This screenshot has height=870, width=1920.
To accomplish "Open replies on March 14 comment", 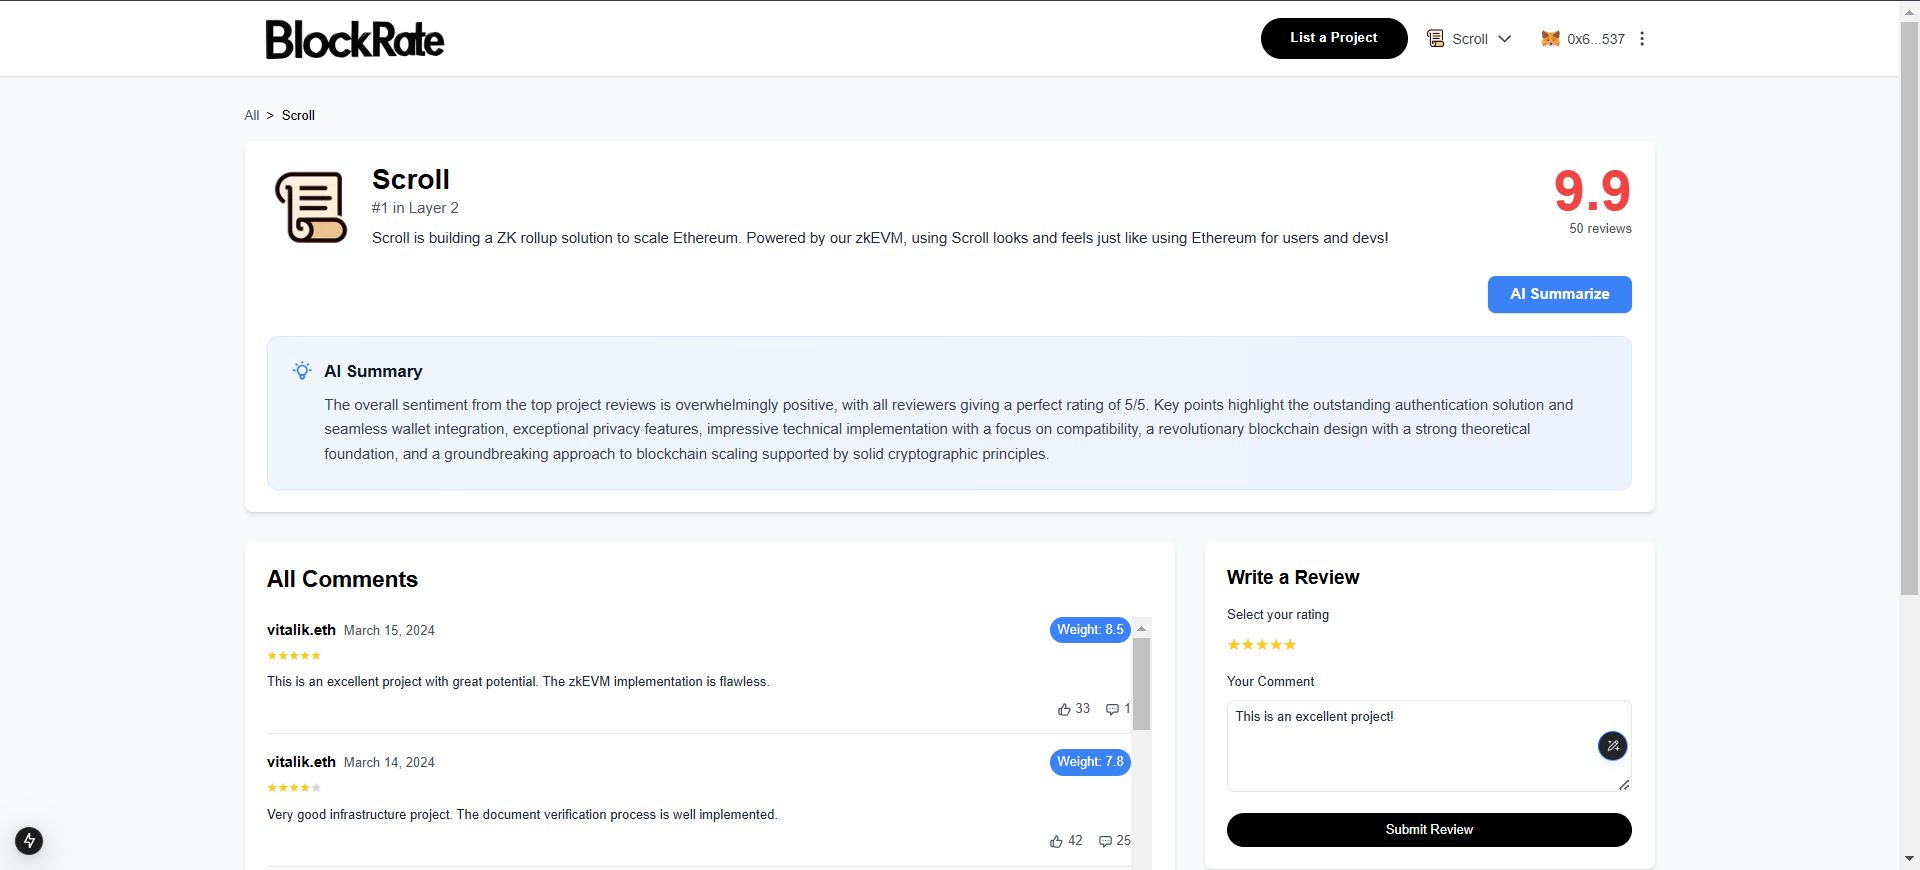I will (x=1114, y=841).
